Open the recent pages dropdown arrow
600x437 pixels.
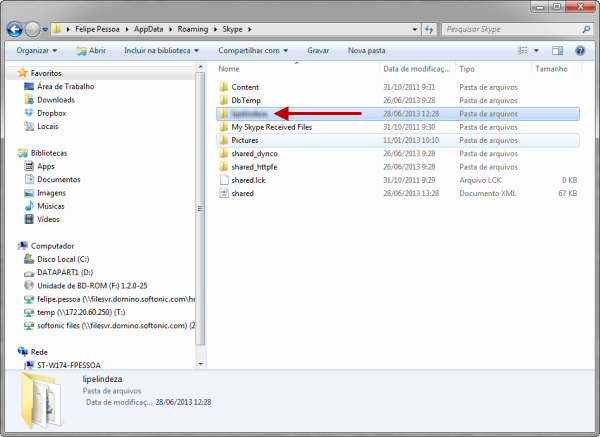click(45, 29)
